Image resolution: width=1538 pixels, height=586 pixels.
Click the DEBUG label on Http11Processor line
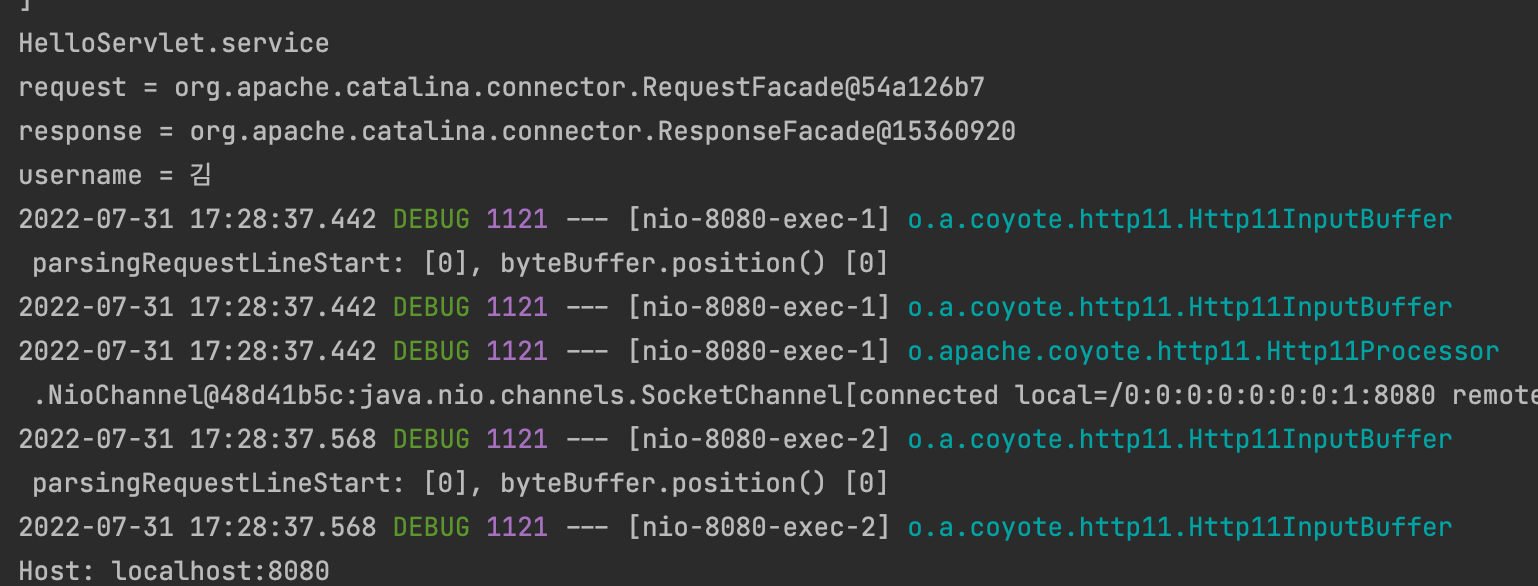pos(431,352)
